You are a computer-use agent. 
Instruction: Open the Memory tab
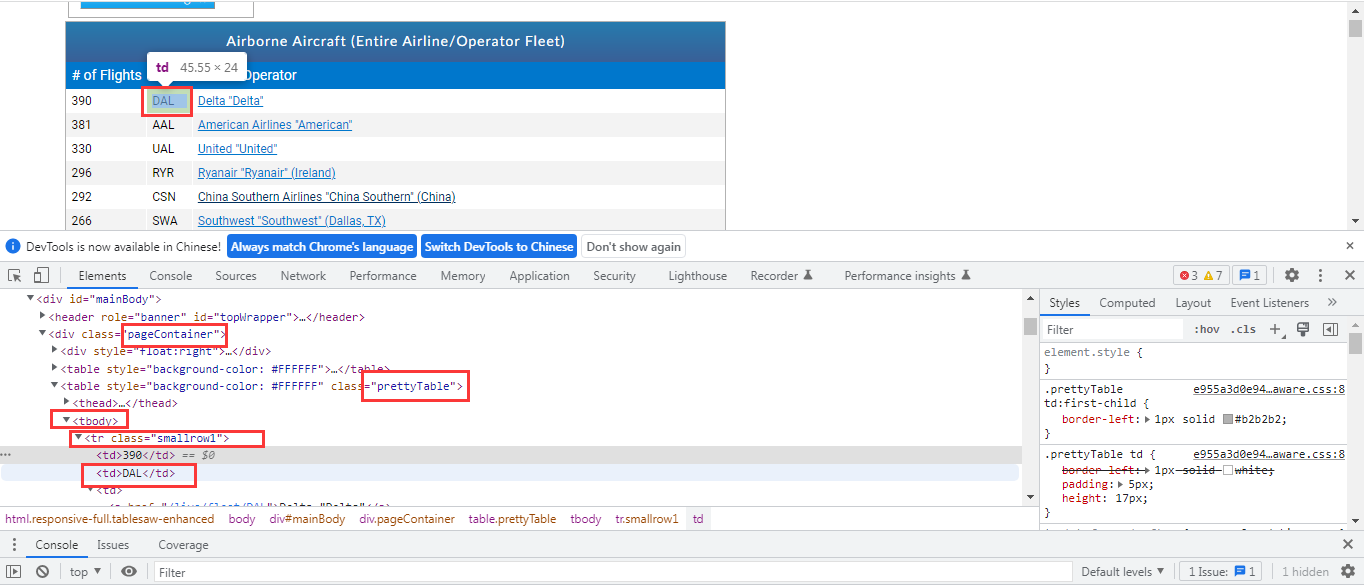[463, 275]
